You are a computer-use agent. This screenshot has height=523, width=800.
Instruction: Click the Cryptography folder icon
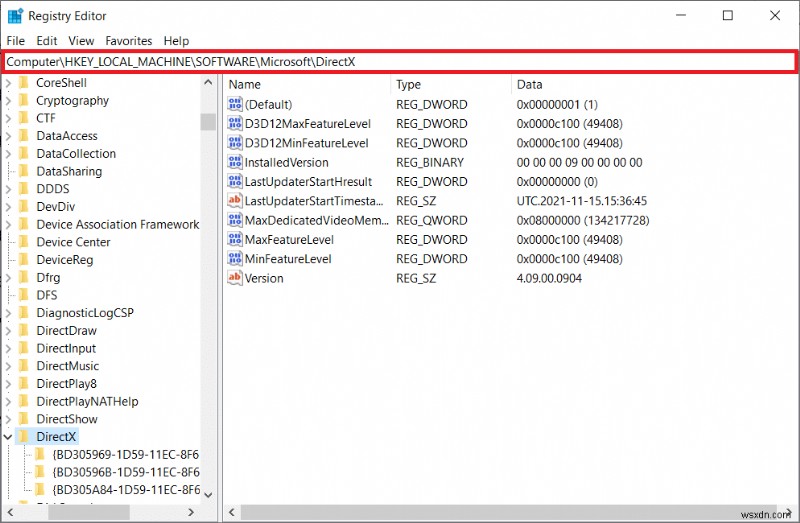pos(23,101)
